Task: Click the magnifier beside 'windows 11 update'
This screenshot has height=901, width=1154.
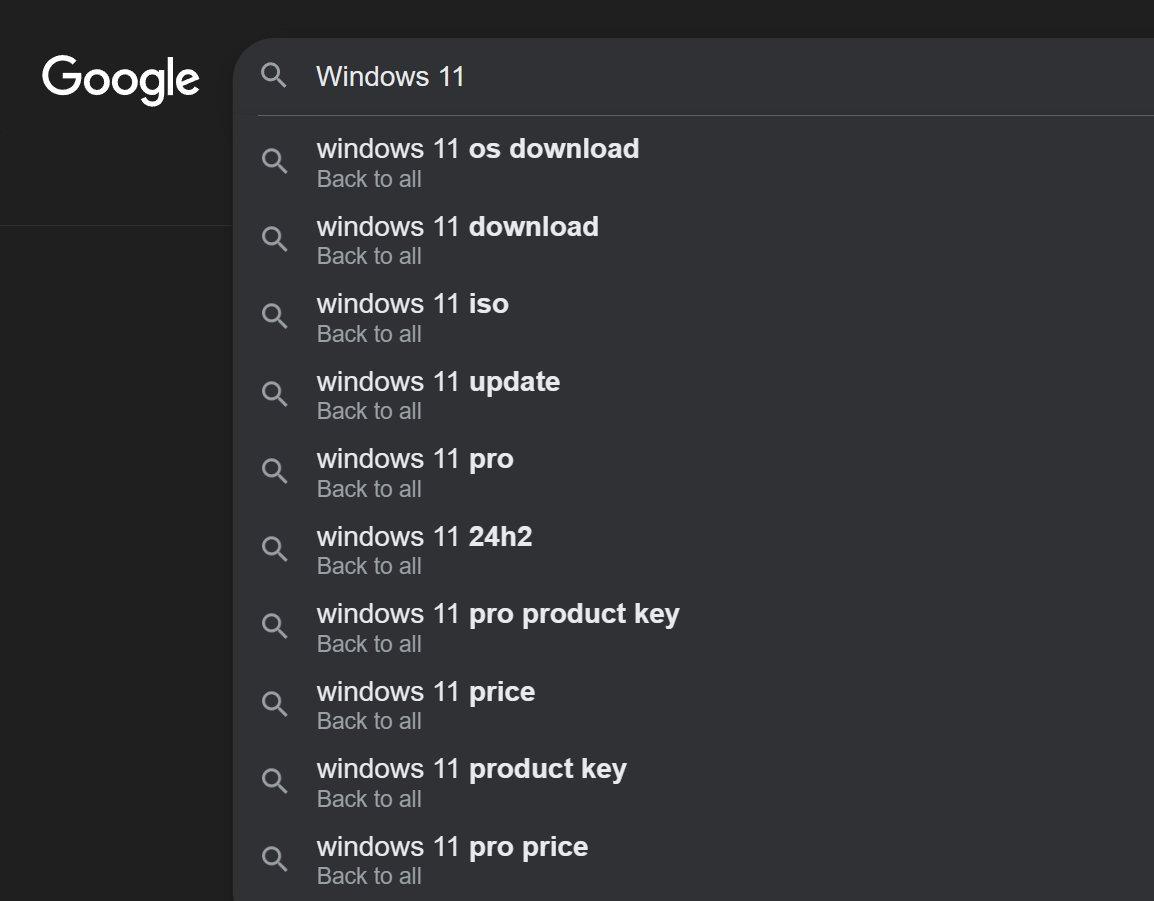Action: 275,394
